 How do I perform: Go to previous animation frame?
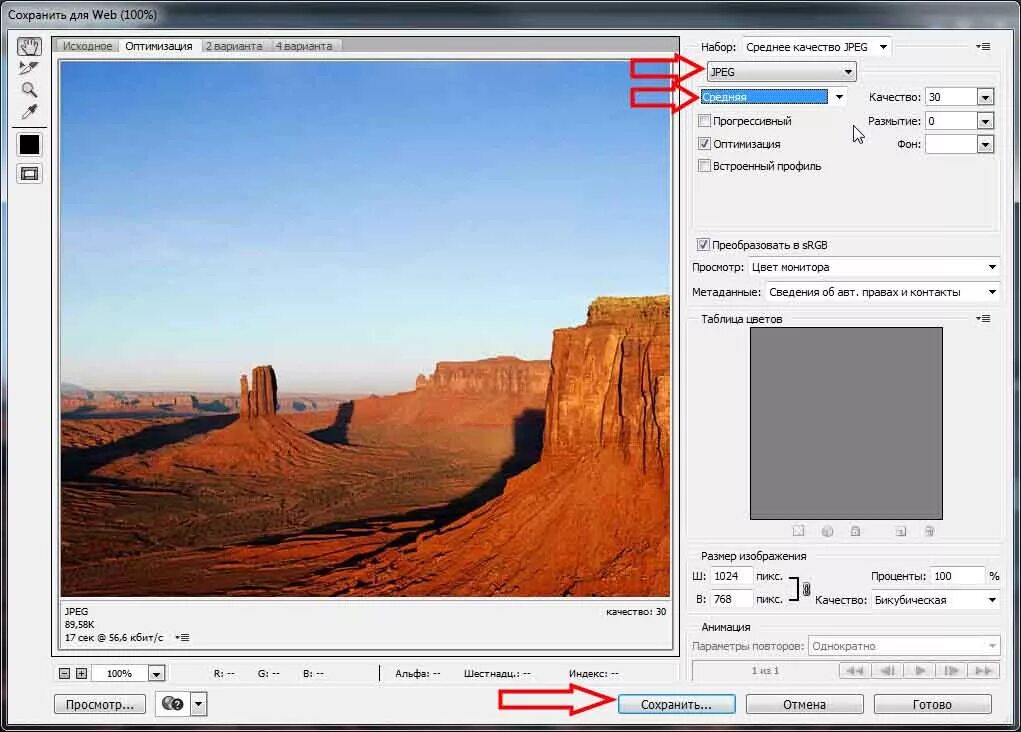[887, 671]
